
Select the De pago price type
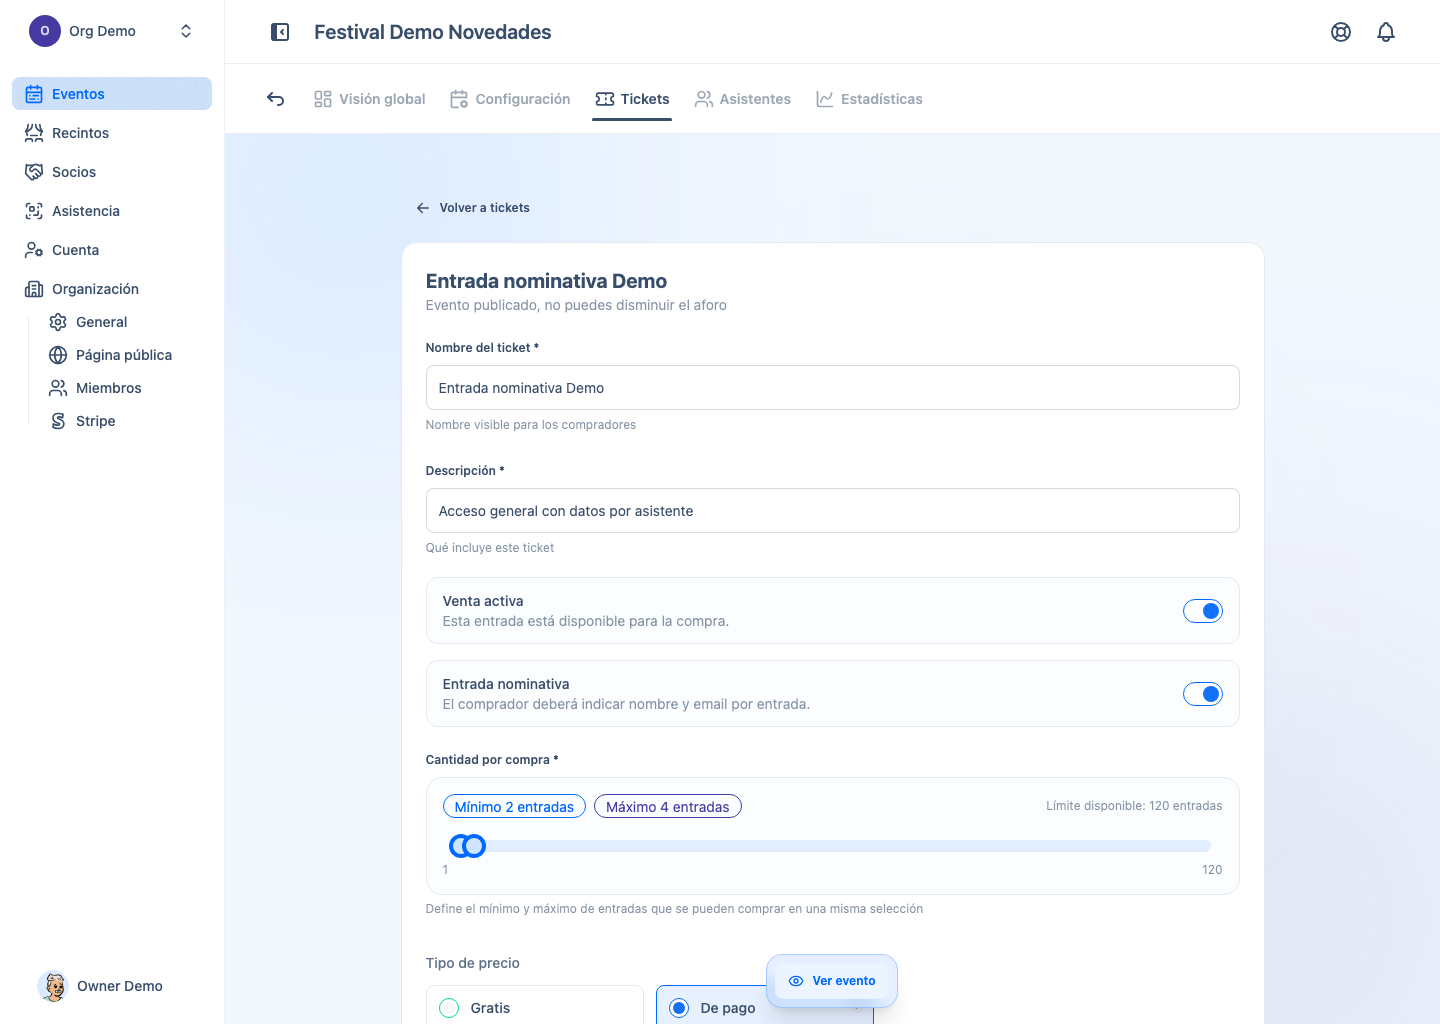[764, 1005]
